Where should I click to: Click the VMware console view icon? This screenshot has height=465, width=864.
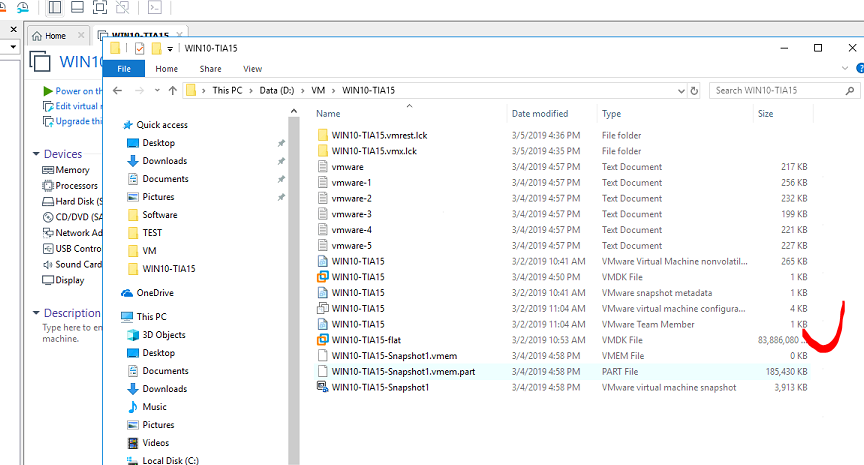pos(155,7)
